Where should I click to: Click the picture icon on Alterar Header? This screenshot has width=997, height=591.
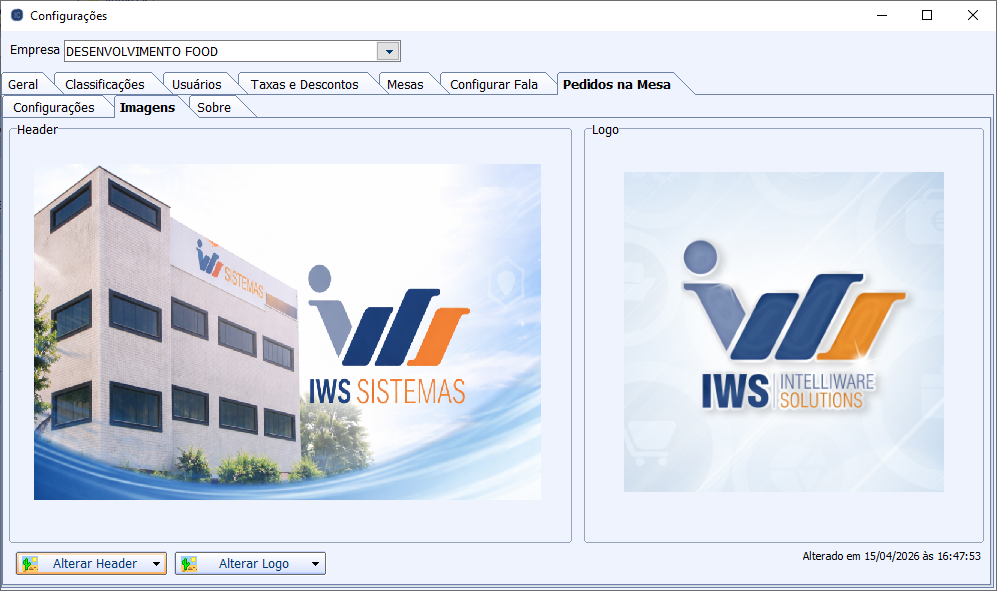(x=30, y=564)
